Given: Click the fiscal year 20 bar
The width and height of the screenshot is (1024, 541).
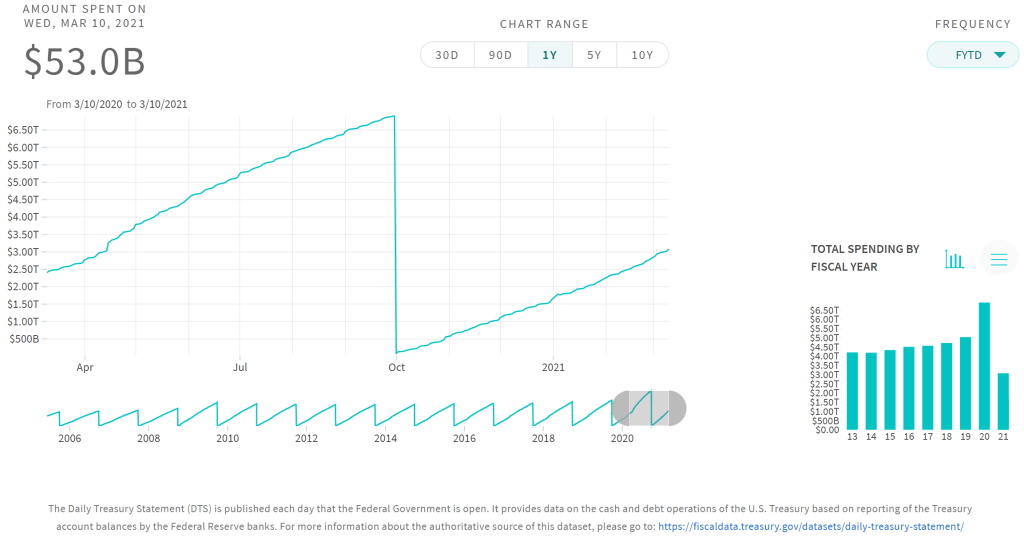Looking at the screenshot, I should pos(984,365).
